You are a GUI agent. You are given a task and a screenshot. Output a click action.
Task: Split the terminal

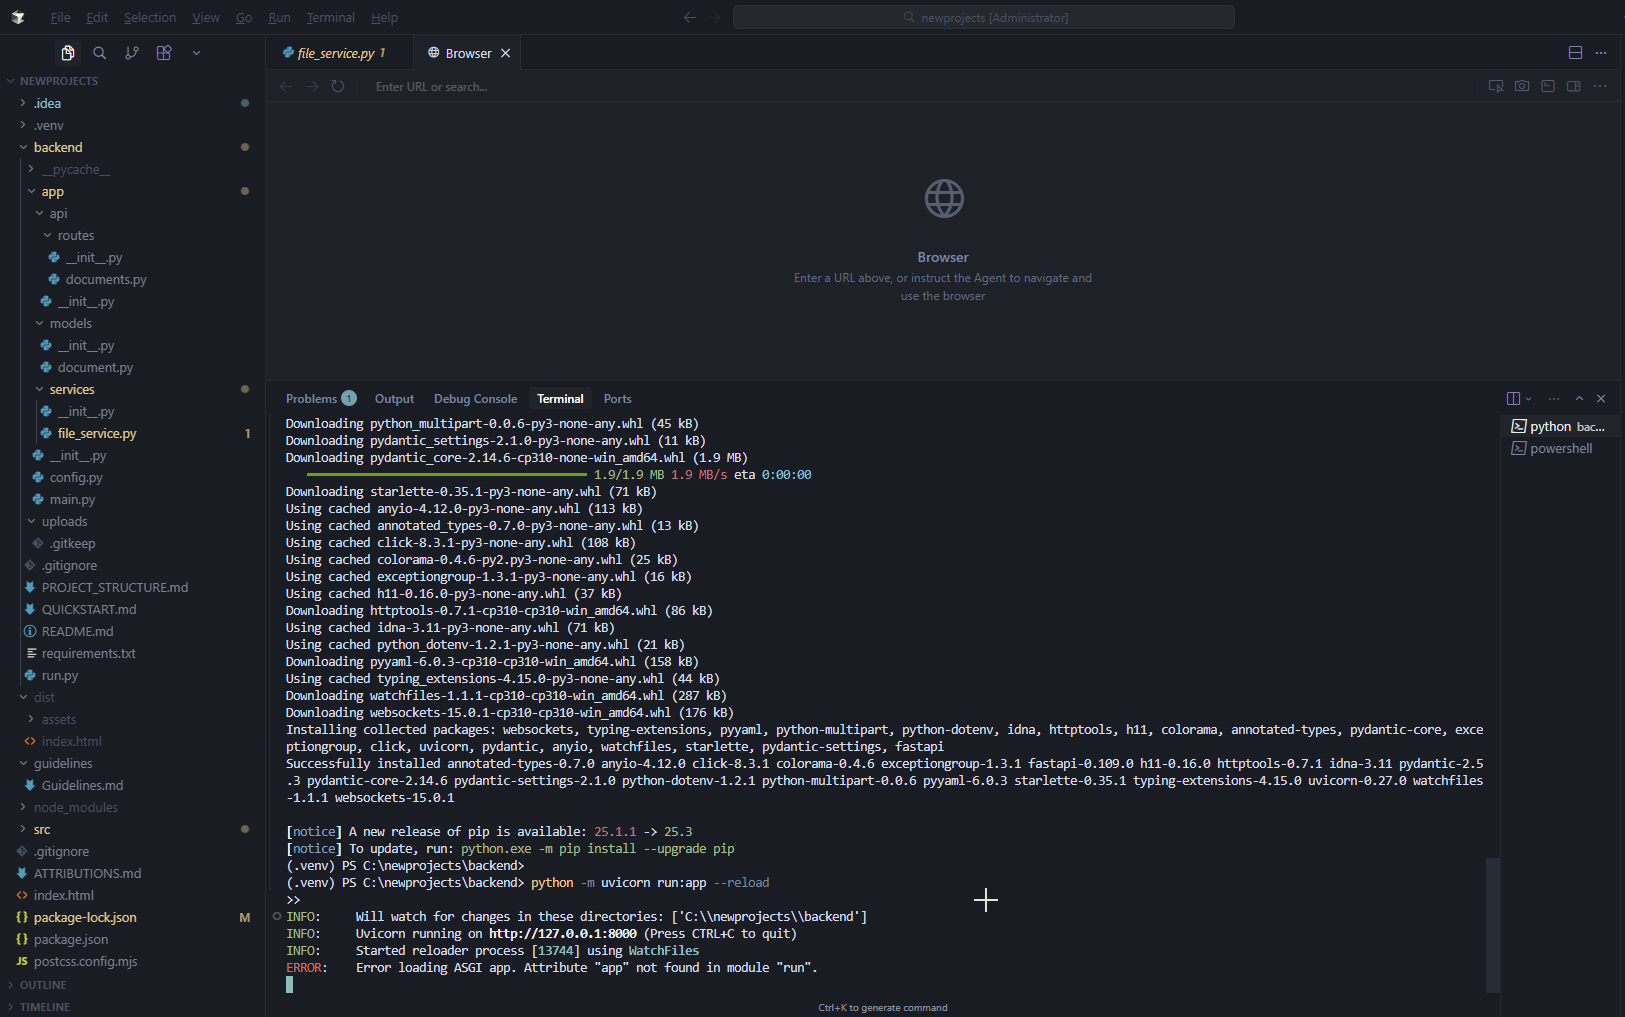tap(1513, 399)
